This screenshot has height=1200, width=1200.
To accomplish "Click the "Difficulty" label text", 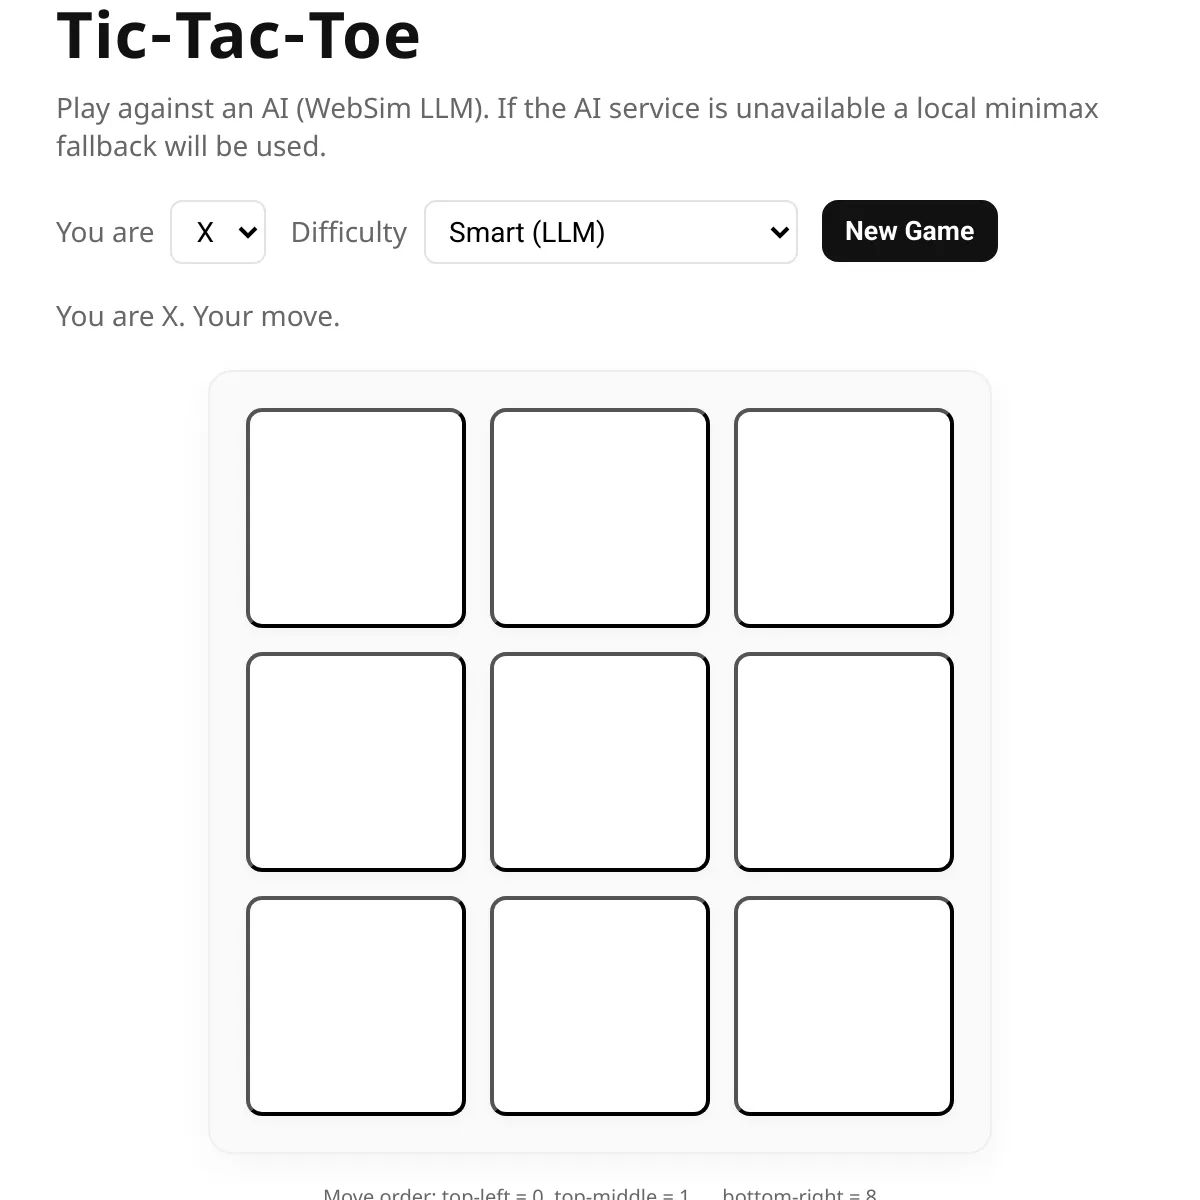I will 349,232.
